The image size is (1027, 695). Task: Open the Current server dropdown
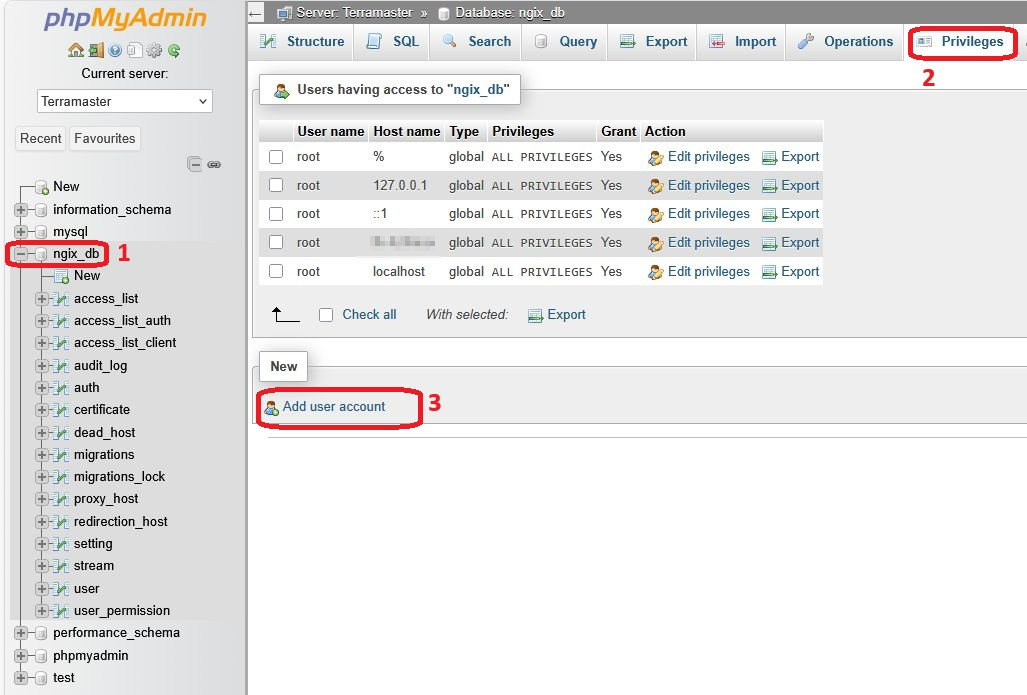pos(125,101)
